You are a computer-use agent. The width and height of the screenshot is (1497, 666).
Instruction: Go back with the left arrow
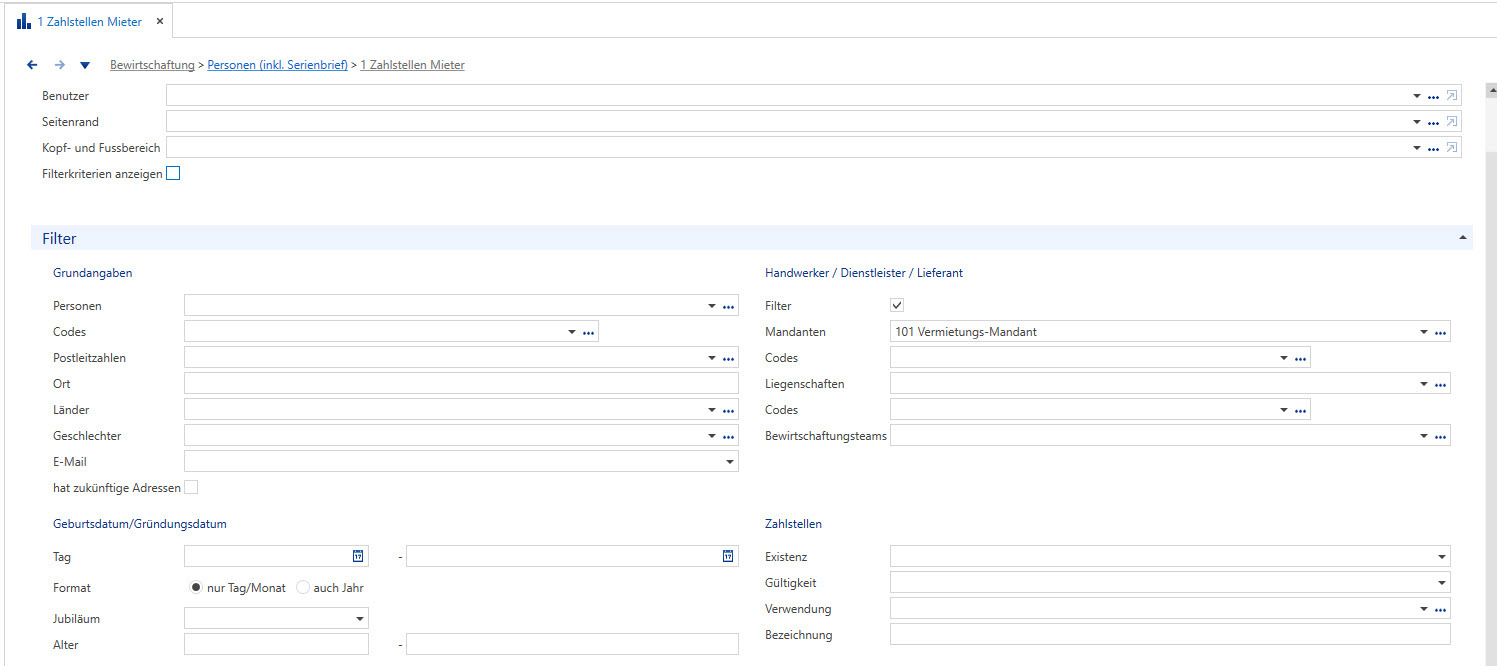click(x=32, y=65)
